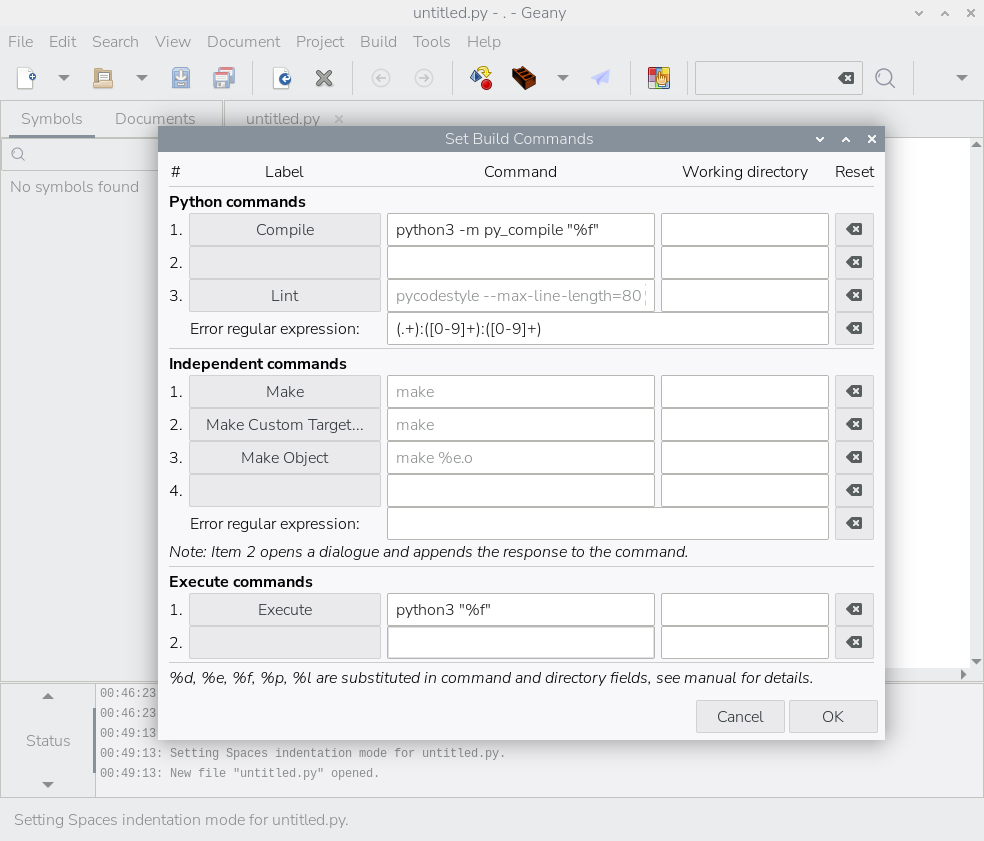This screenshot has height=841, width=984.
Task: Reset the Python Compile command row
Action: 854,230
